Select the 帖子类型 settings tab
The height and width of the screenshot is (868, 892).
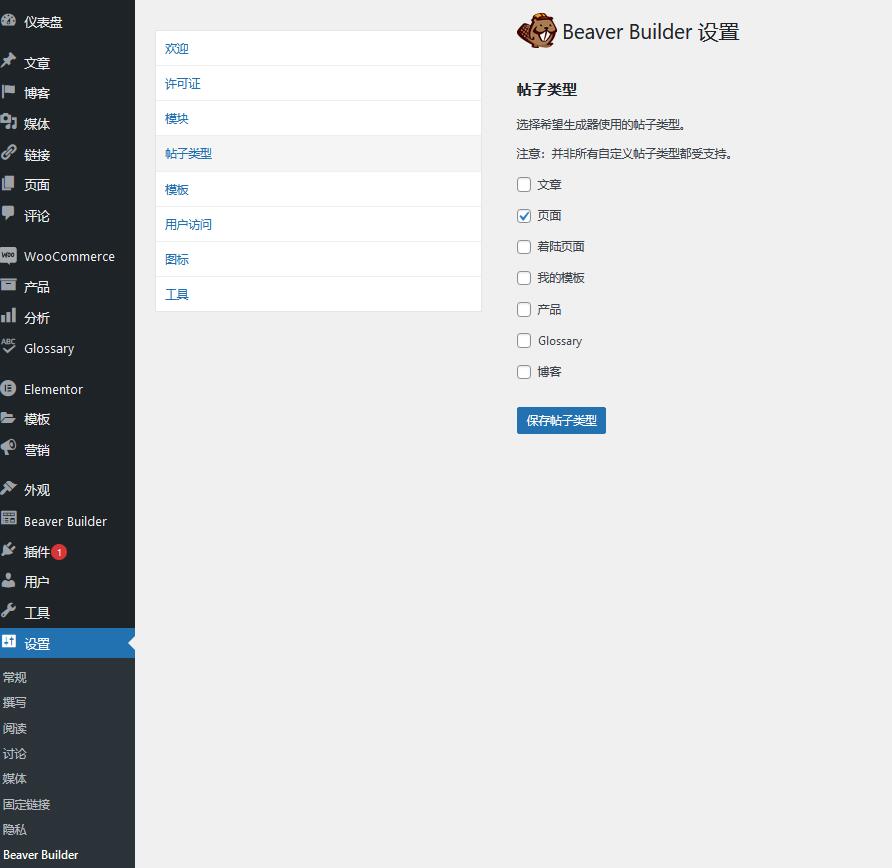pos(318,154)
